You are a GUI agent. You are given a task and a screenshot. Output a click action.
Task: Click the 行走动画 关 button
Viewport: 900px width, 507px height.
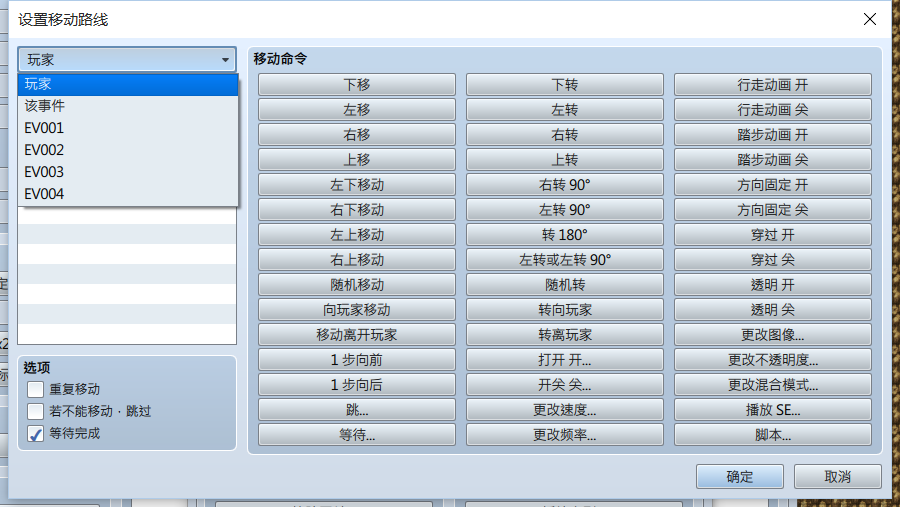pos(773,110)
